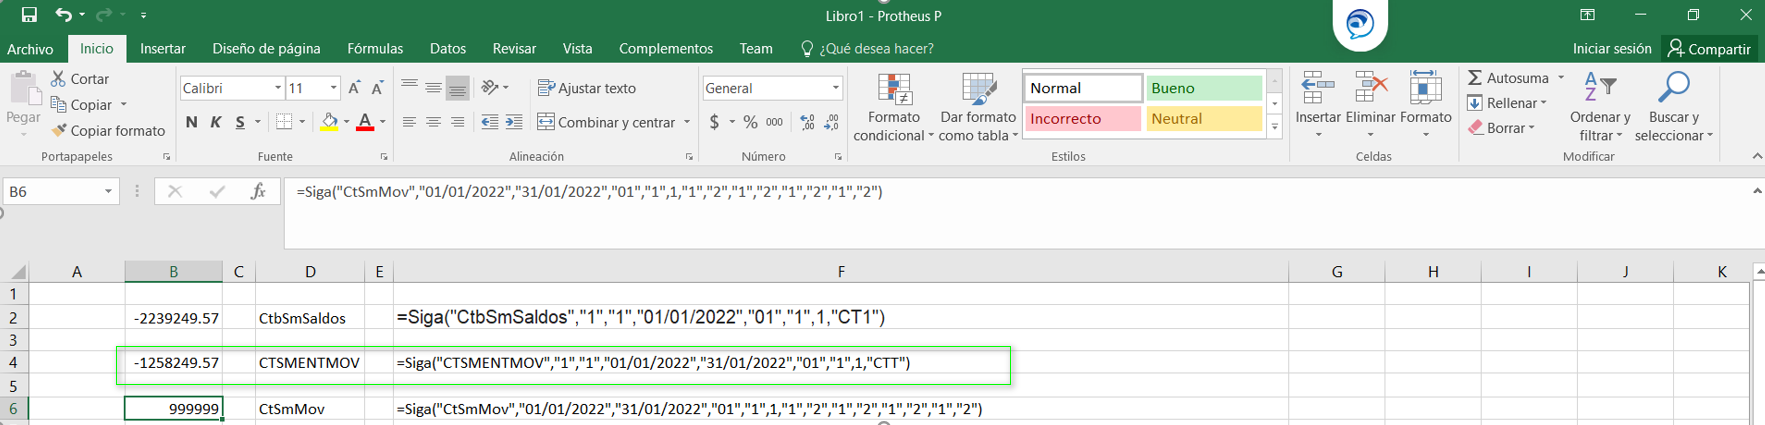Select the Neutral cell style
This screenshot has width=1765, height=425.
coord(1204,119)
